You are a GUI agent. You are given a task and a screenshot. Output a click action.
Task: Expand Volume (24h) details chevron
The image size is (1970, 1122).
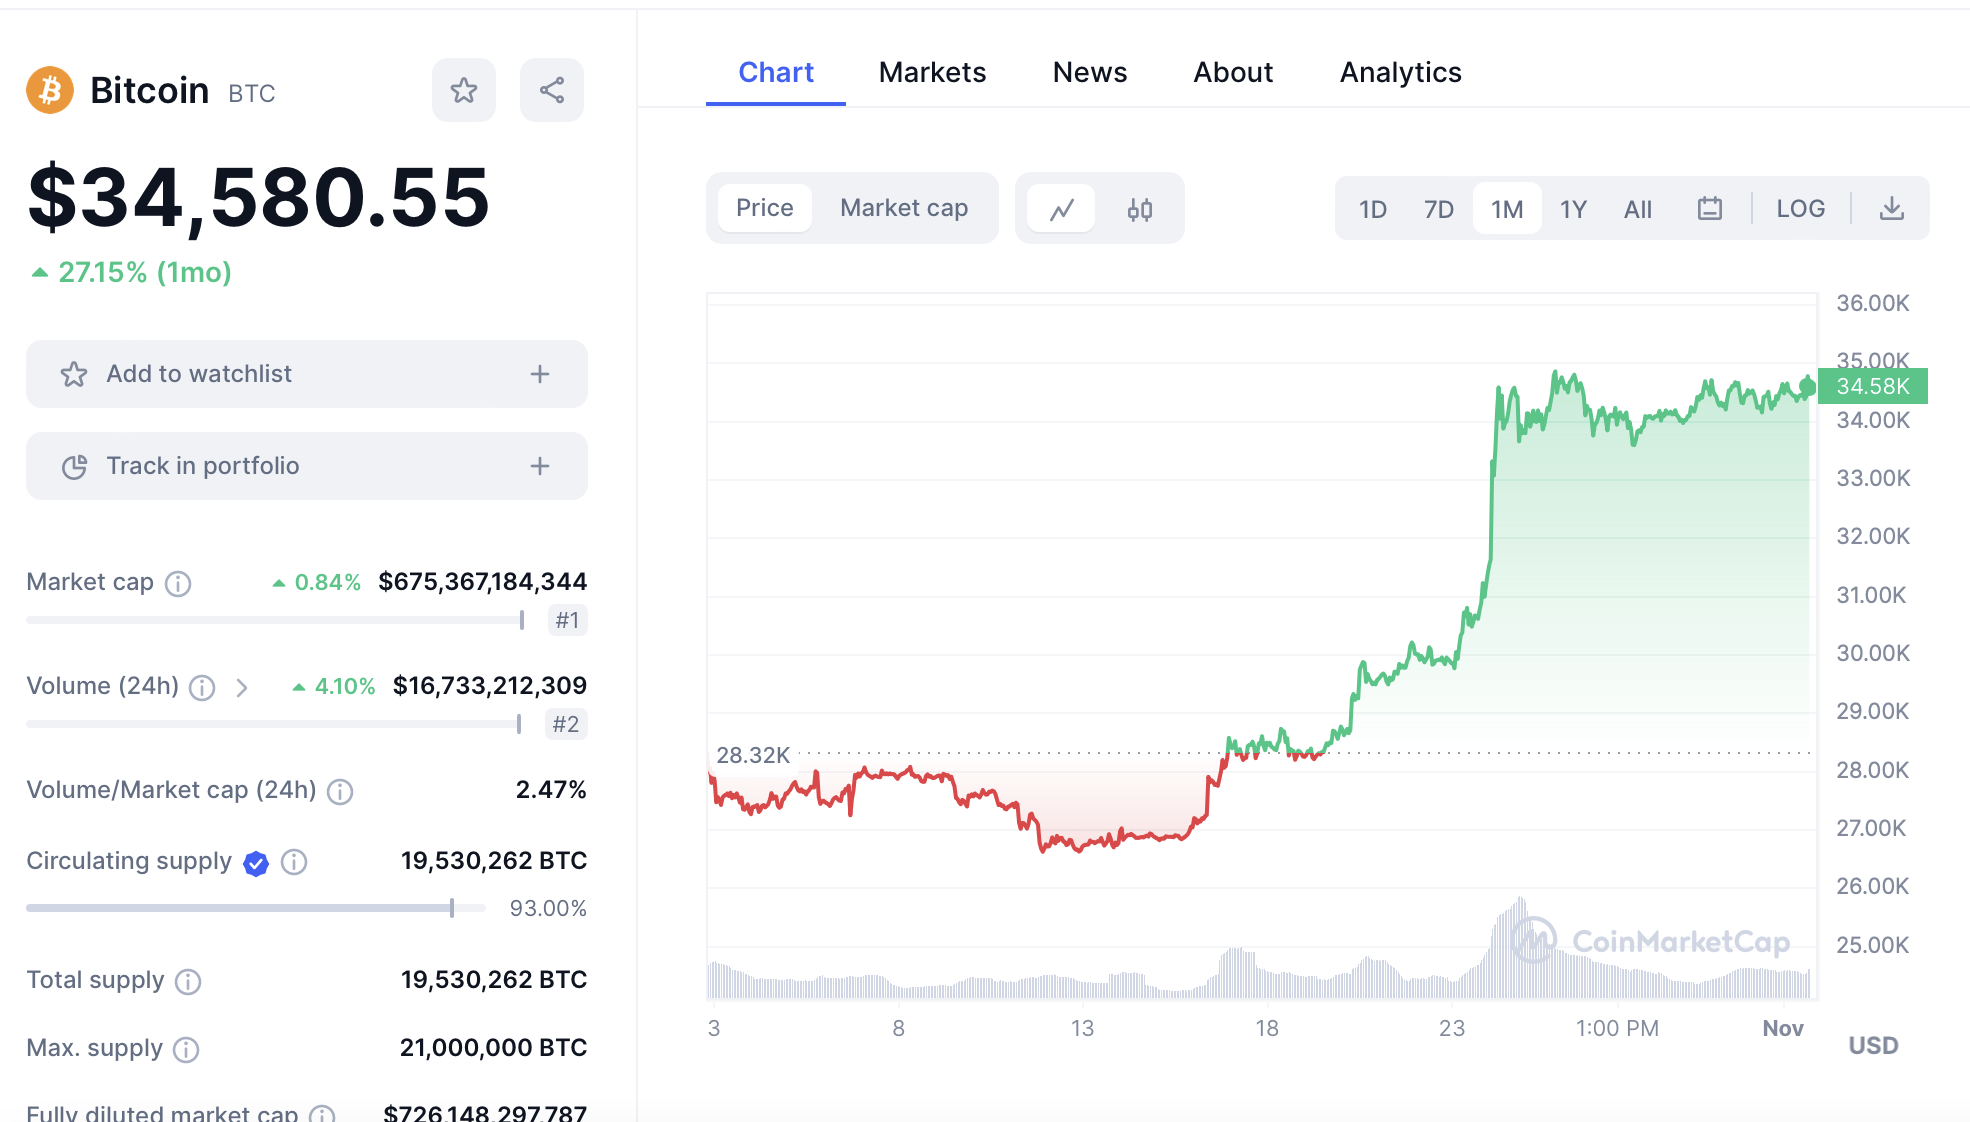pos(241,687)
